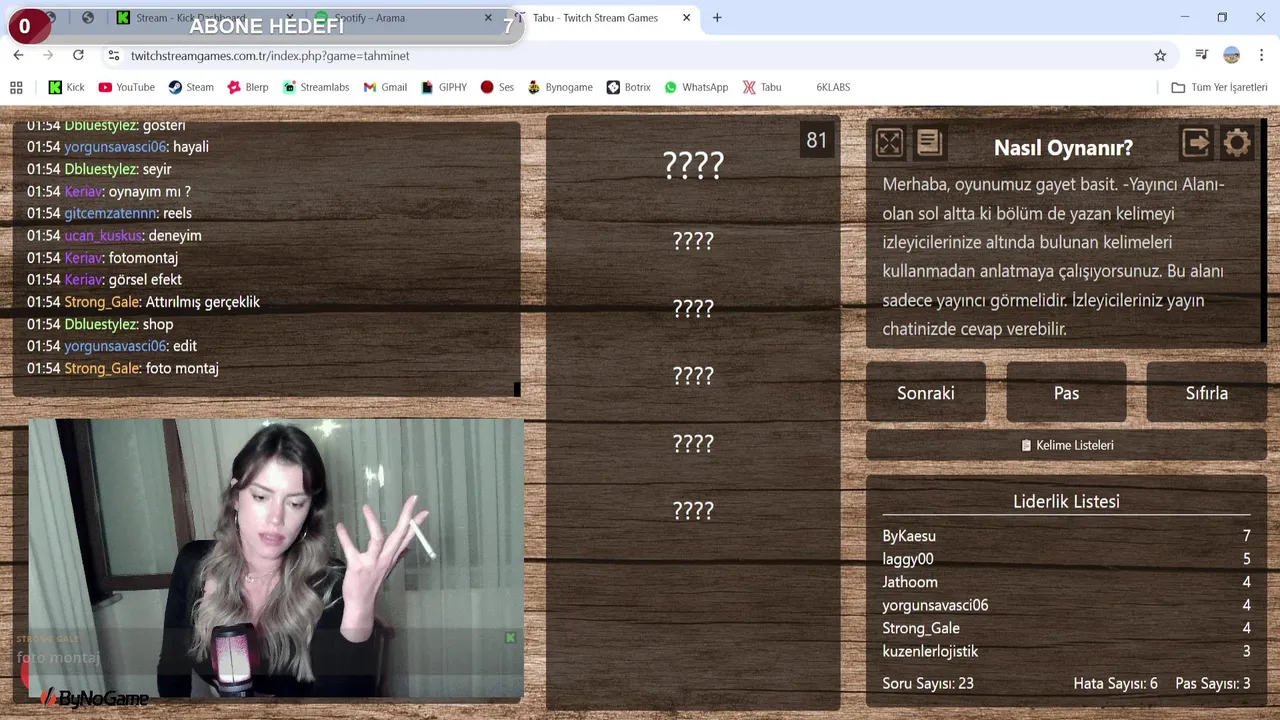Click the chat panel scrollbar handle
Screen dimensions: 1280x720
coord(517,389)
